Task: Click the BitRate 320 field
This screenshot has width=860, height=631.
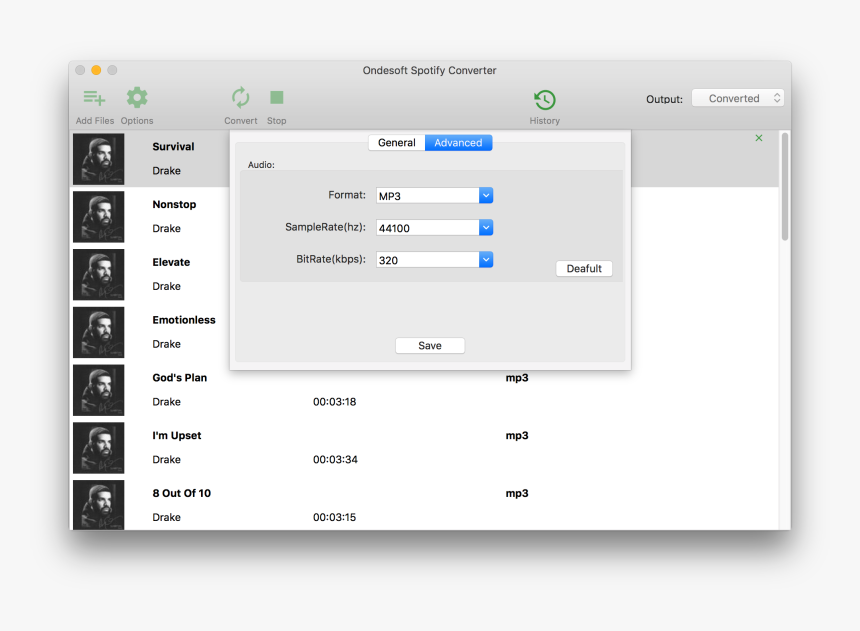Action: pos(428,260)
